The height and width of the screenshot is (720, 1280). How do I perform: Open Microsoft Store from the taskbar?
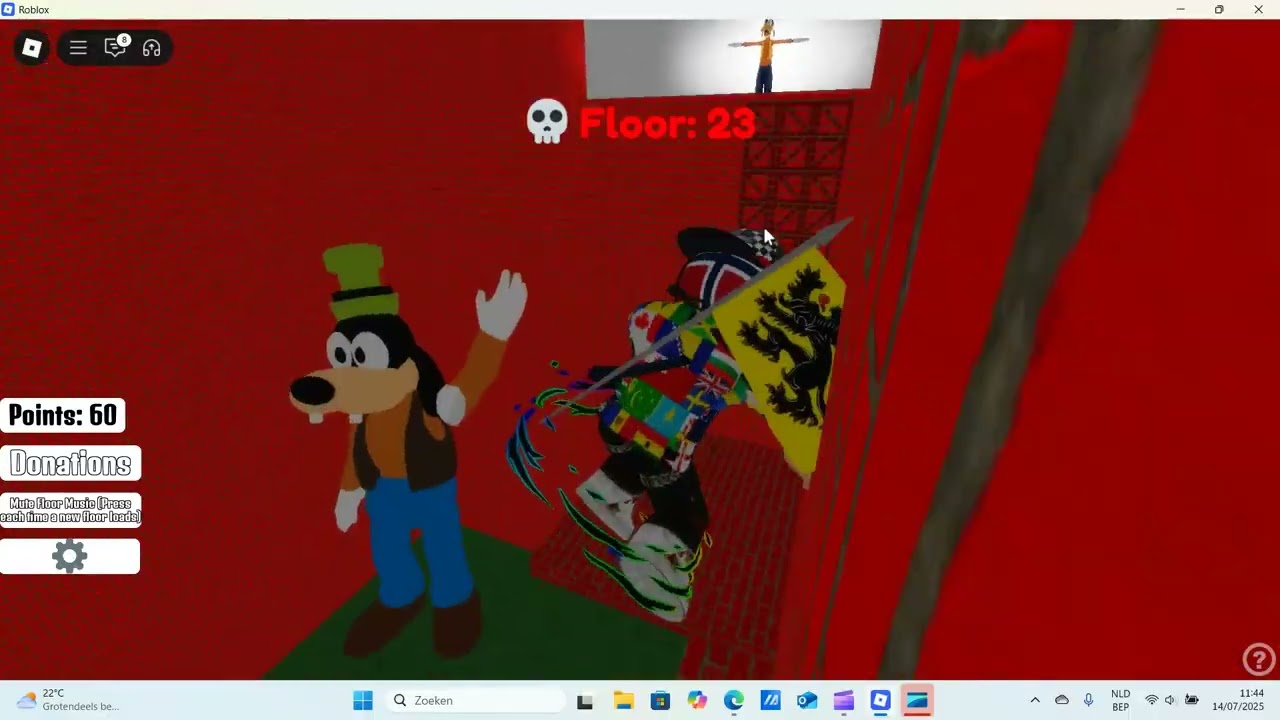tap(660, 701)
